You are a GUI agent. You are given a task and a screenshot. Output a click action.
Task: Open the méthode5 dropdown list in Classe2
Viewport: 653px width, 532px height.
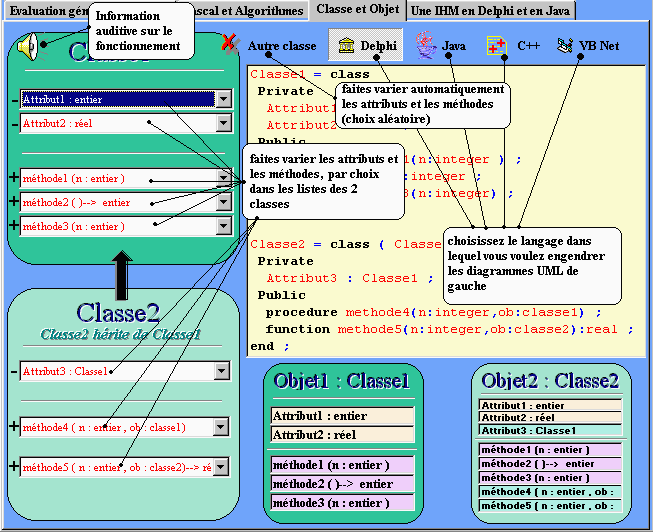click(223, 467)
